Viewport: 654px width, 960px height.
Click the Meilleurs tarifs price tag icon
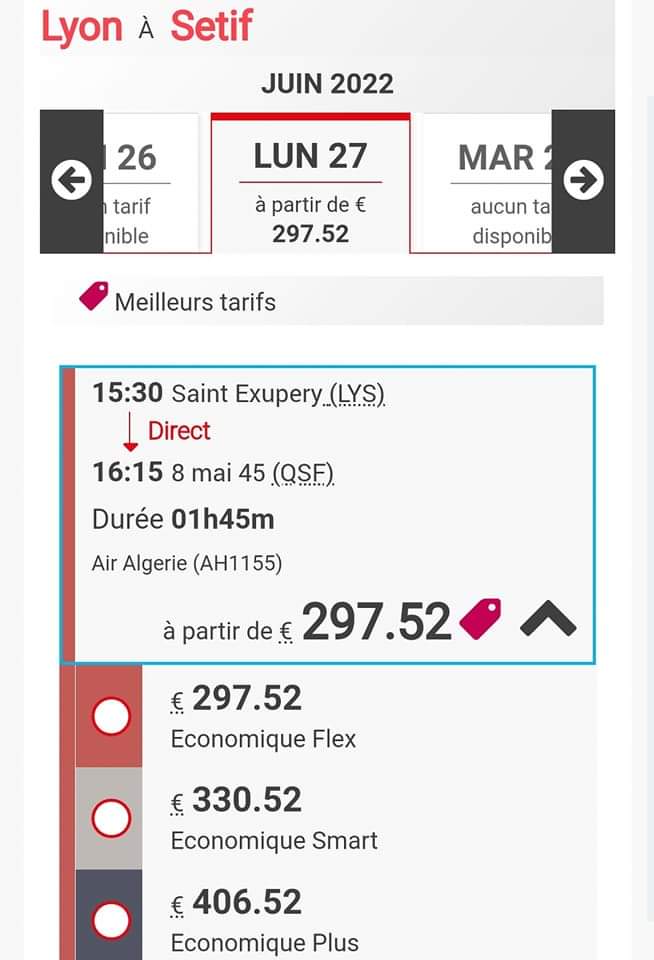click(94, 296)
